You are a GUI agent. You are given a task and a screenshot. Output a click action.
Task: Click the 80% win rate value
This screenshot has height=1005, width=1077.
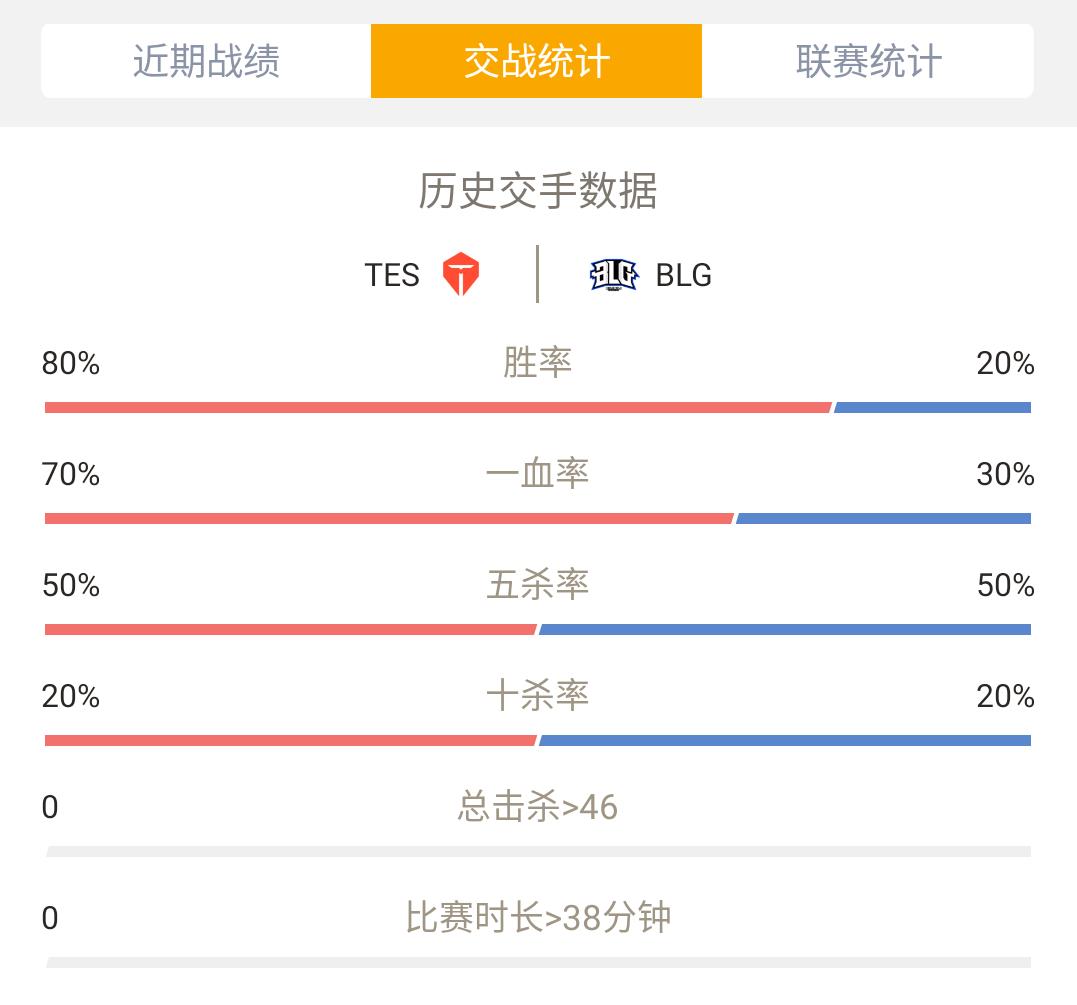(71, 363)
